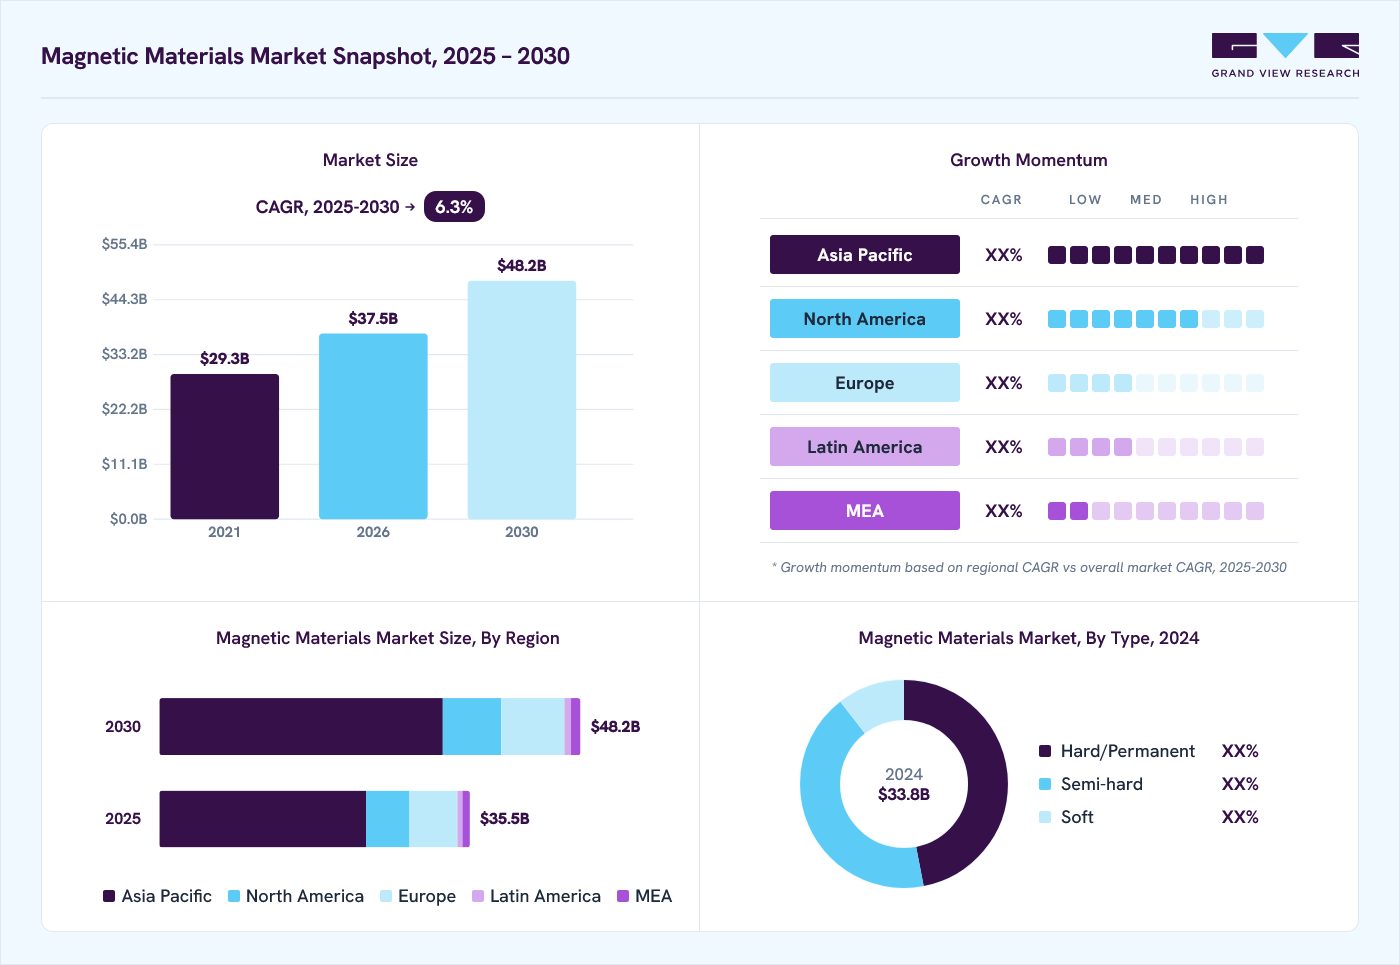Click the HIGH column header
Viewport: 1400px width, 965px height.
coord(1209,200)
